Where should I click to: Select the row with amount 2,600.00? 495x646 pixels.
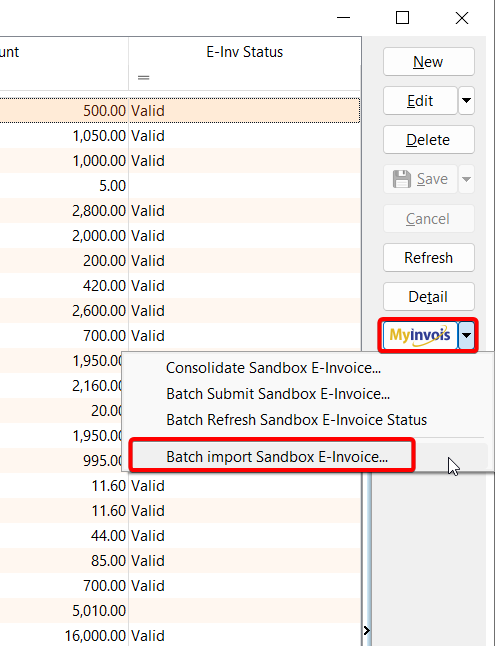click(x=180, y=310)
